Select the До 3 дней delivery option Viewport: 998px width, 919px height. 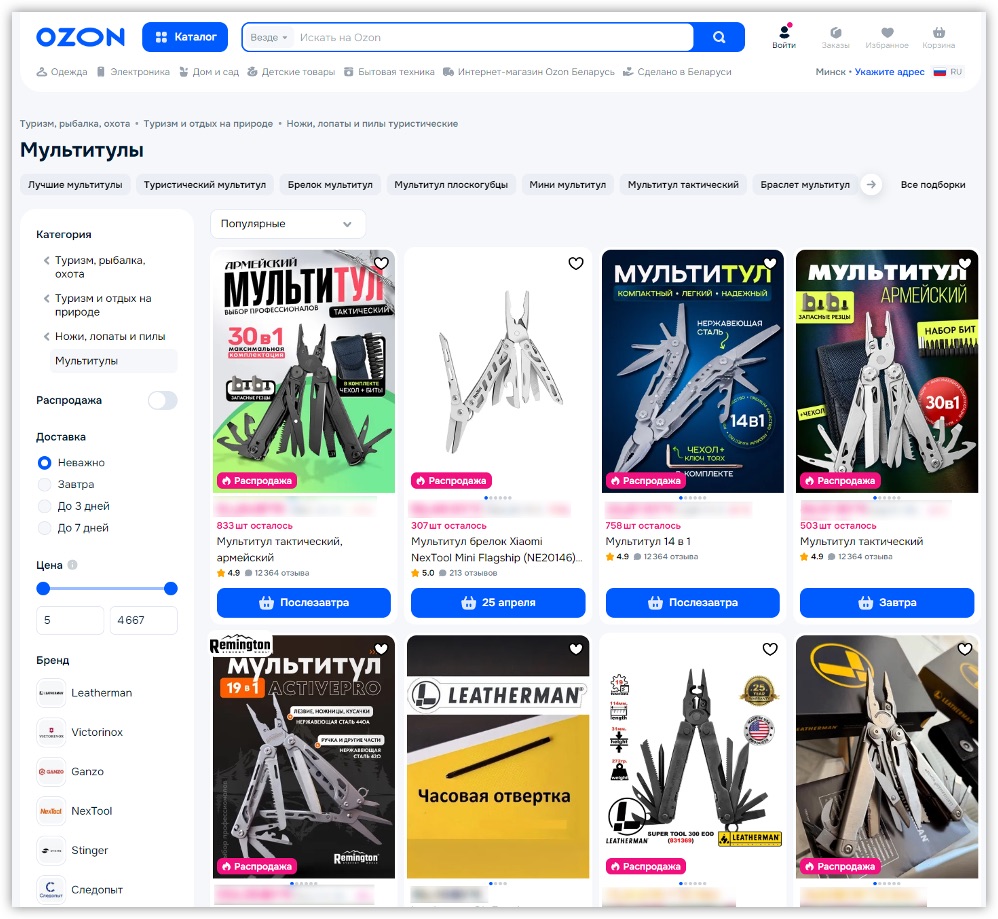coord(44,506)
